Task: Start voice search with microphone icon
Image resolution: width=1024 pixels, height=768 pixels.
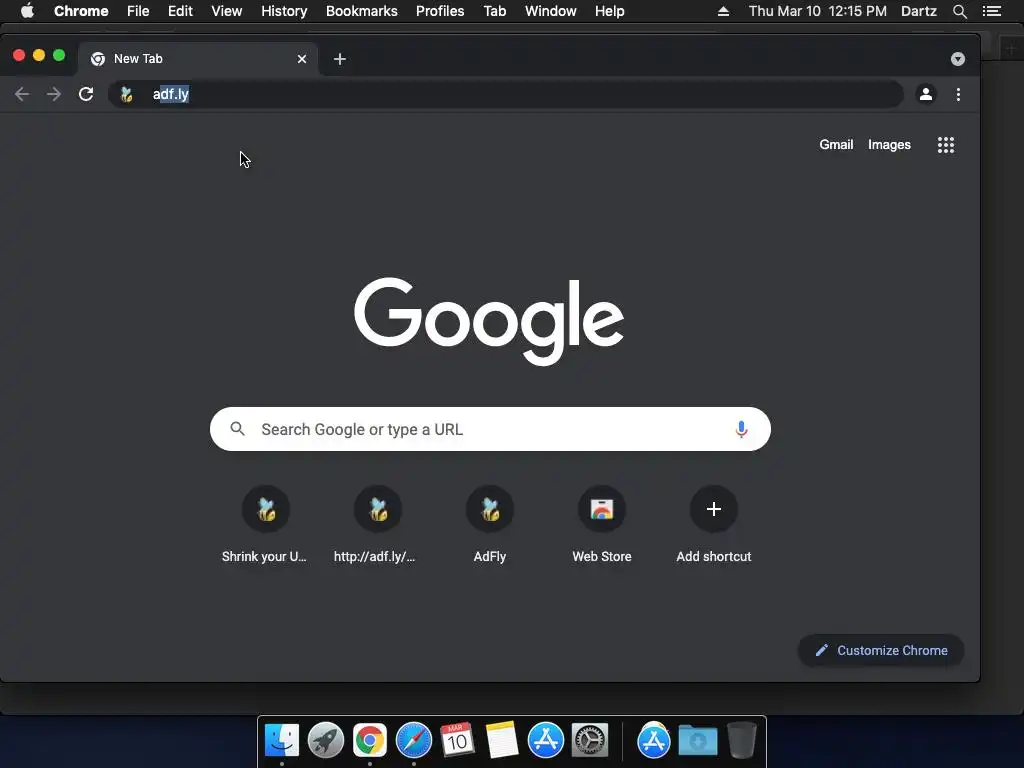Action: (741, 429)
